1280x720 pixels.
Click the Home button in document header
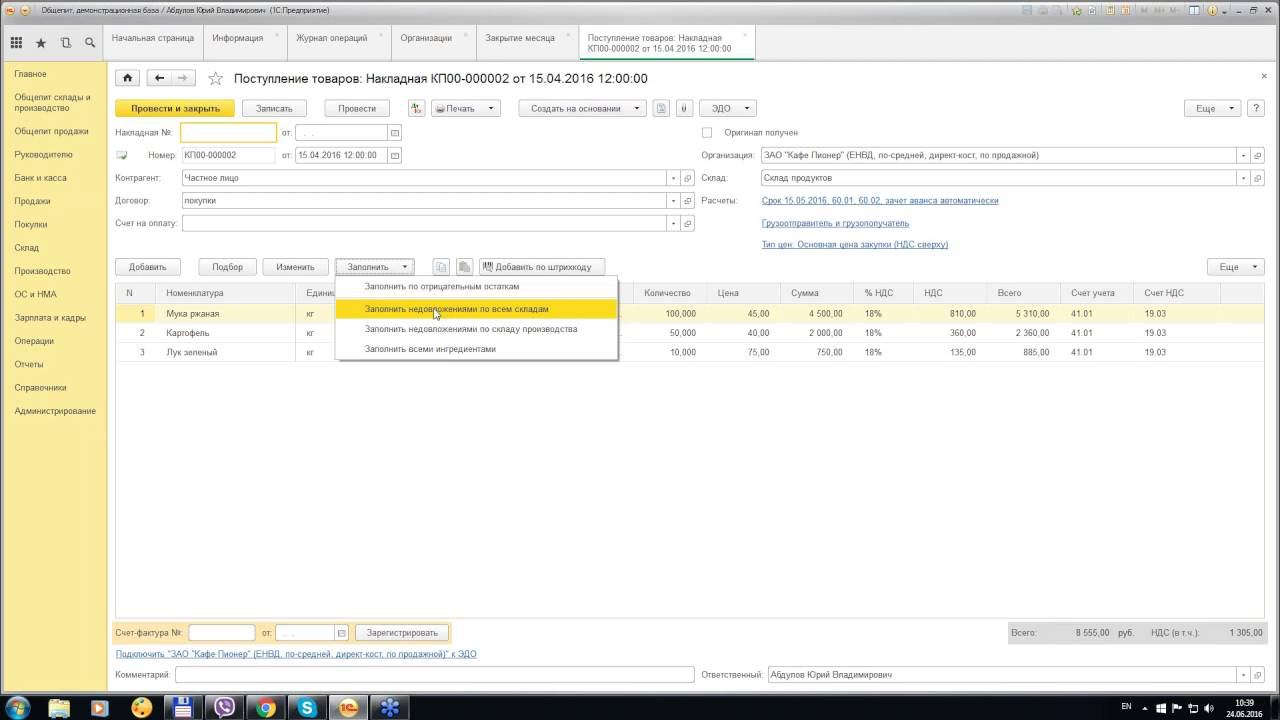coord(127,78)
